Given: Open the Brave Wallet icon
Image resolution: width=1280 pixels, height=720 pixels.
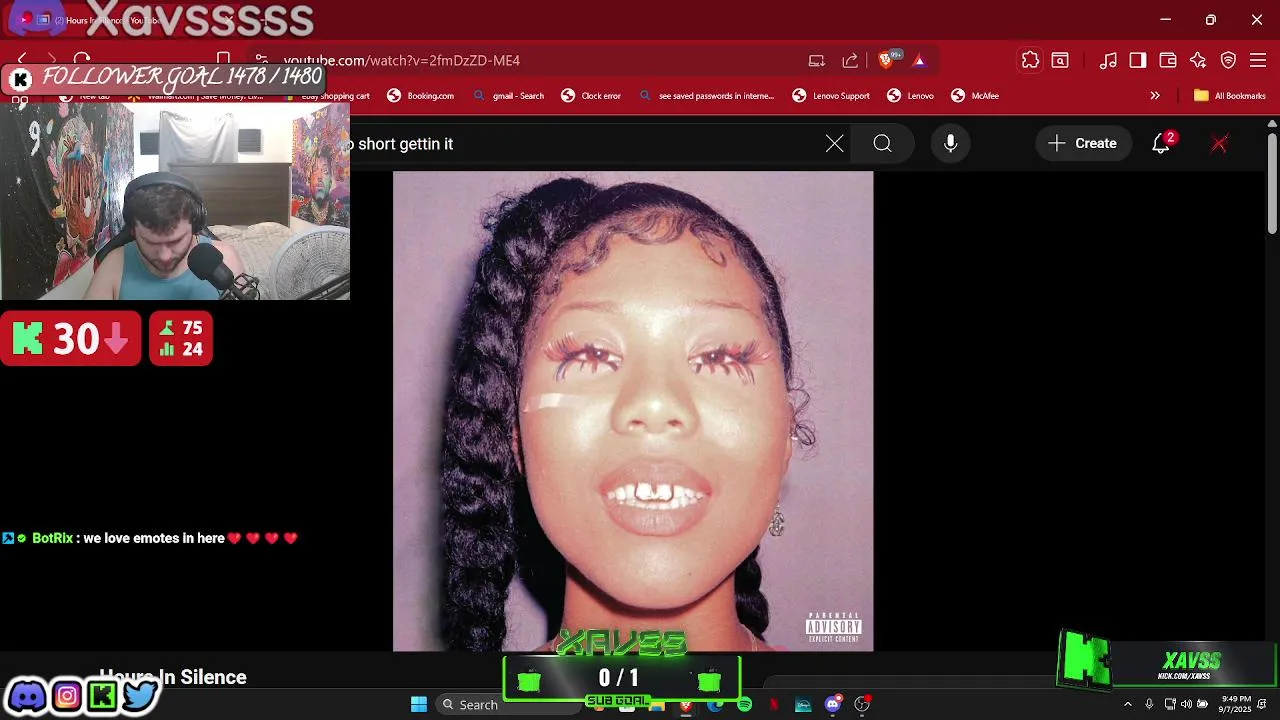Looking at the screenshot, I should pos(1168,60).
